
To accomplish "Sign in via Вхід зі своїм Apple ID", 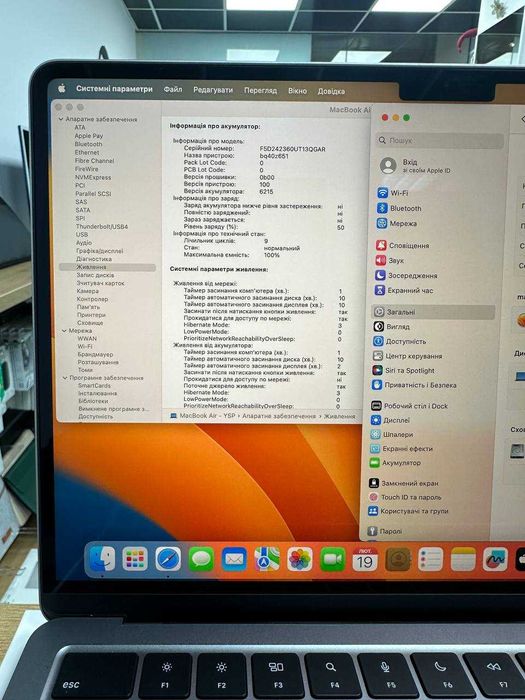I will coord(415,166).
